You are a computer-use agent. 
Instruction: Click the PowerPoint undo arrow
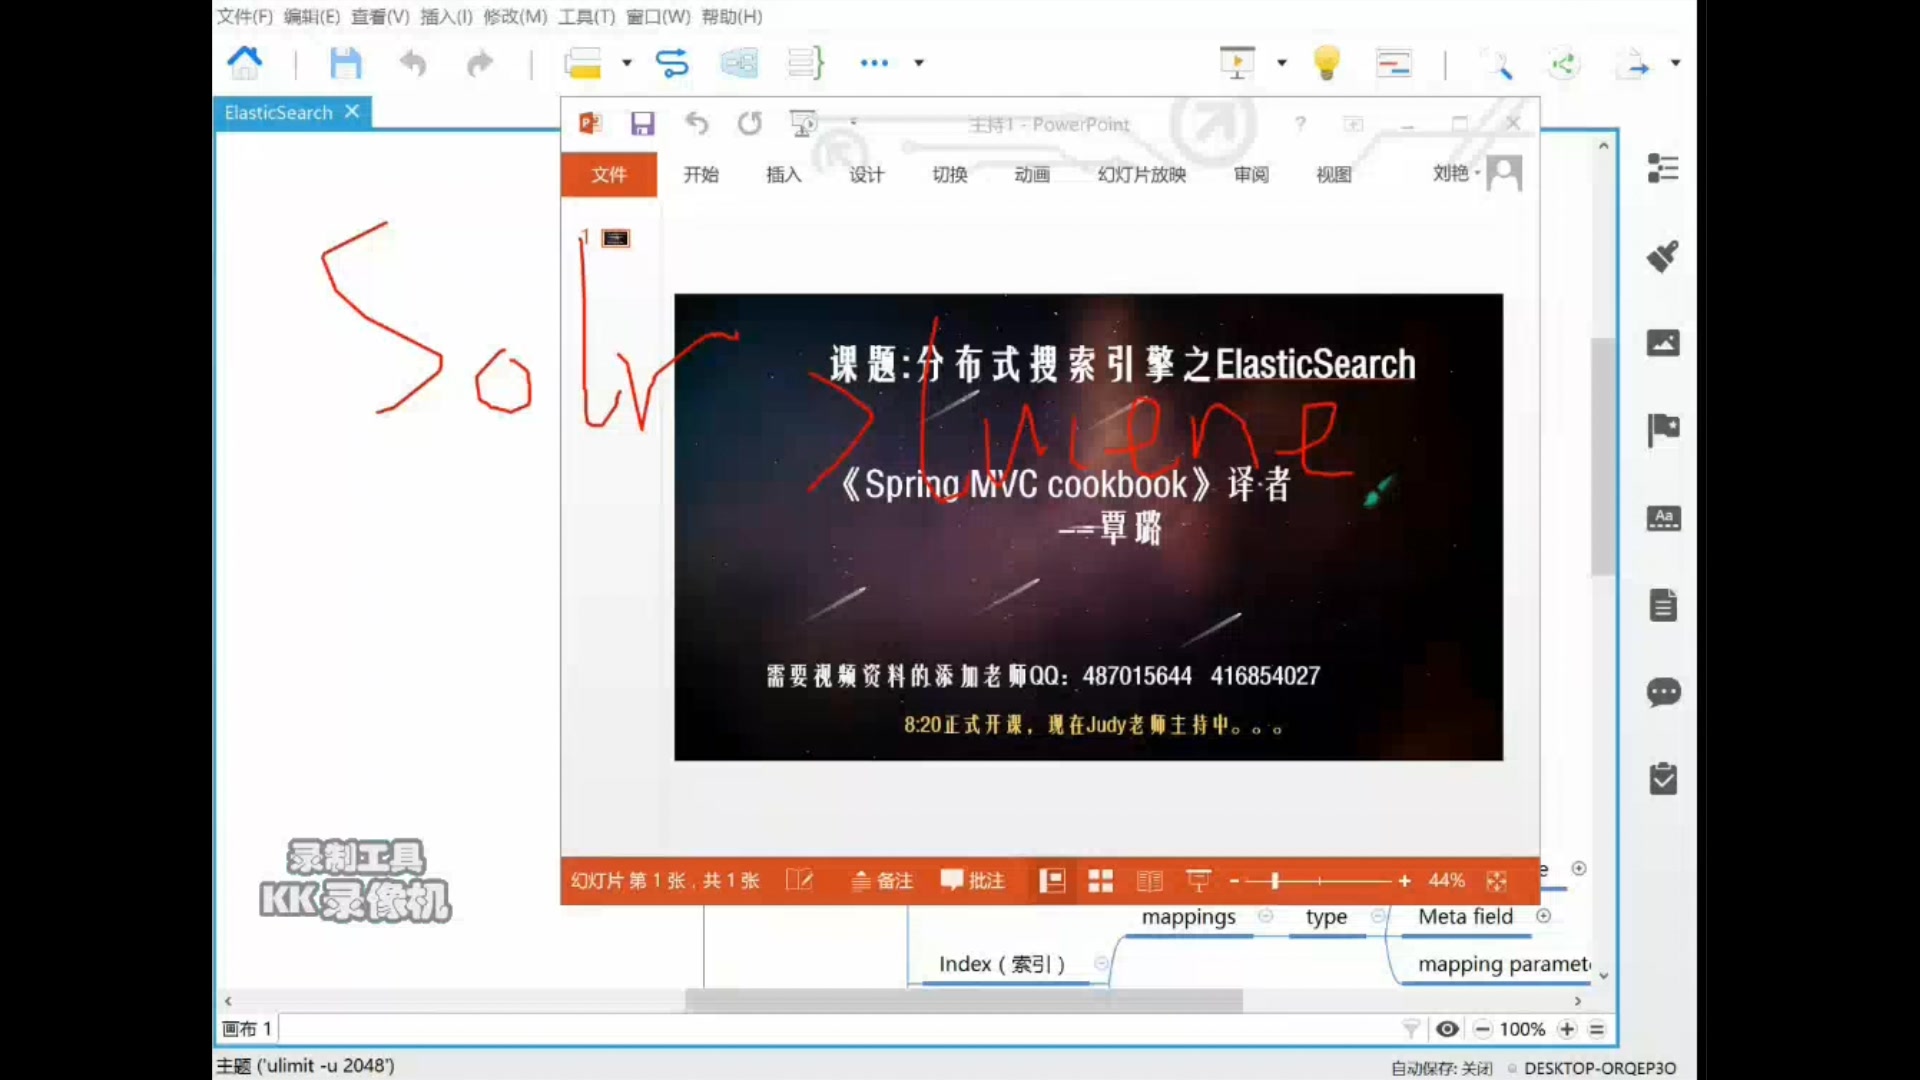pyautogui.click(x=696, y=124)
